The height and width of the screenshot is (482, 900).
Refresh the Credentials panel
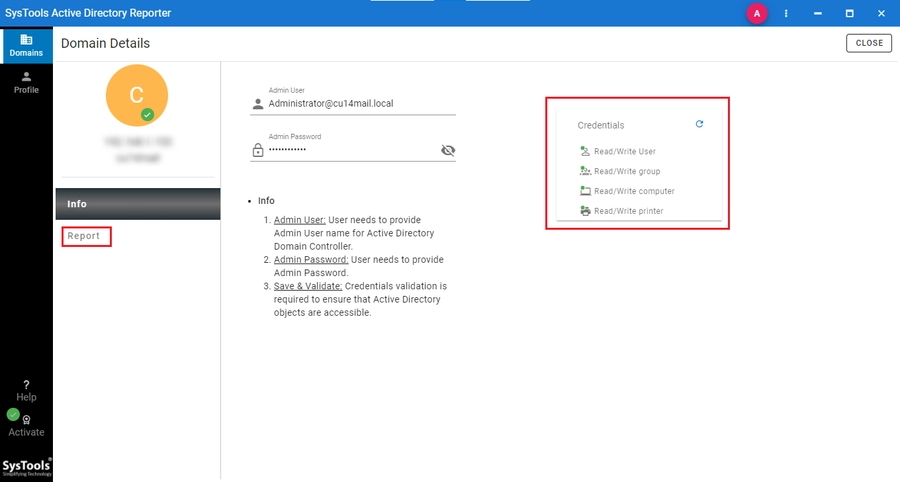pos(699,124)
